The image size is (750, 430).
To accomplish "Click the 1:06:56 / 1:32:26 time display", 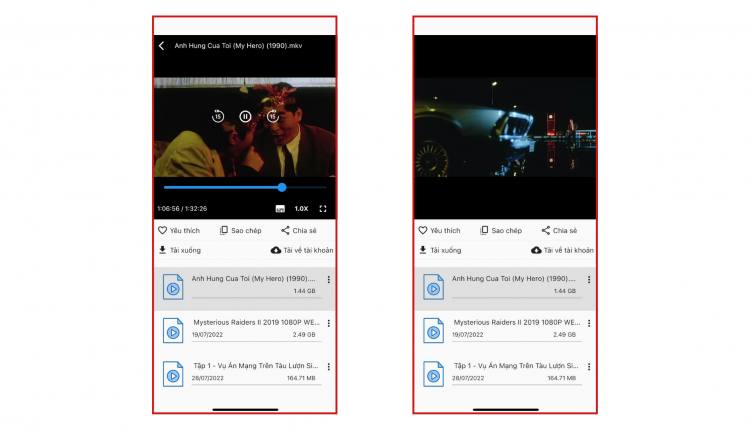I will (x=182, y=209).
